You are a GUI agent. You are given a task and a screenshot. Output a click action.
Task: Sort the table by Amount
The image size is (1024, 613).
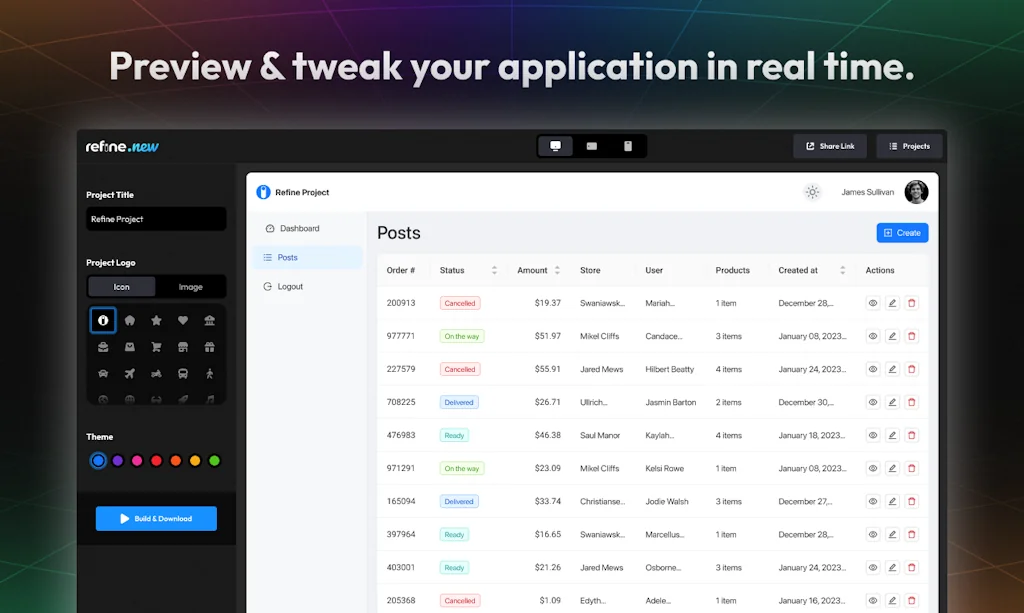point(556,269)
